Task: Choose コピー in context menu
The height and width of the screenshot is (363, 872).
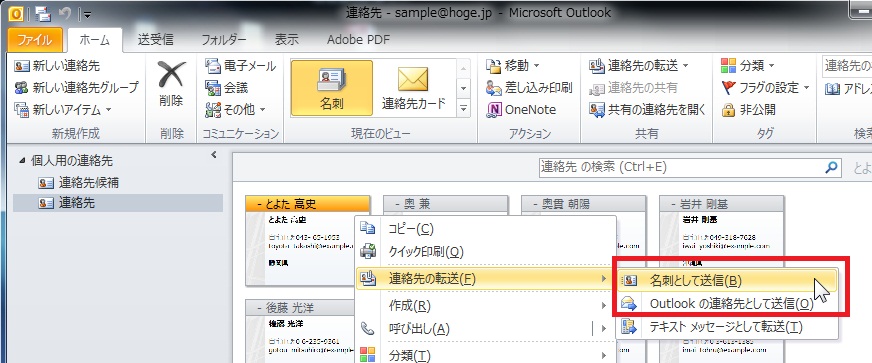Action: click(485, 228)
